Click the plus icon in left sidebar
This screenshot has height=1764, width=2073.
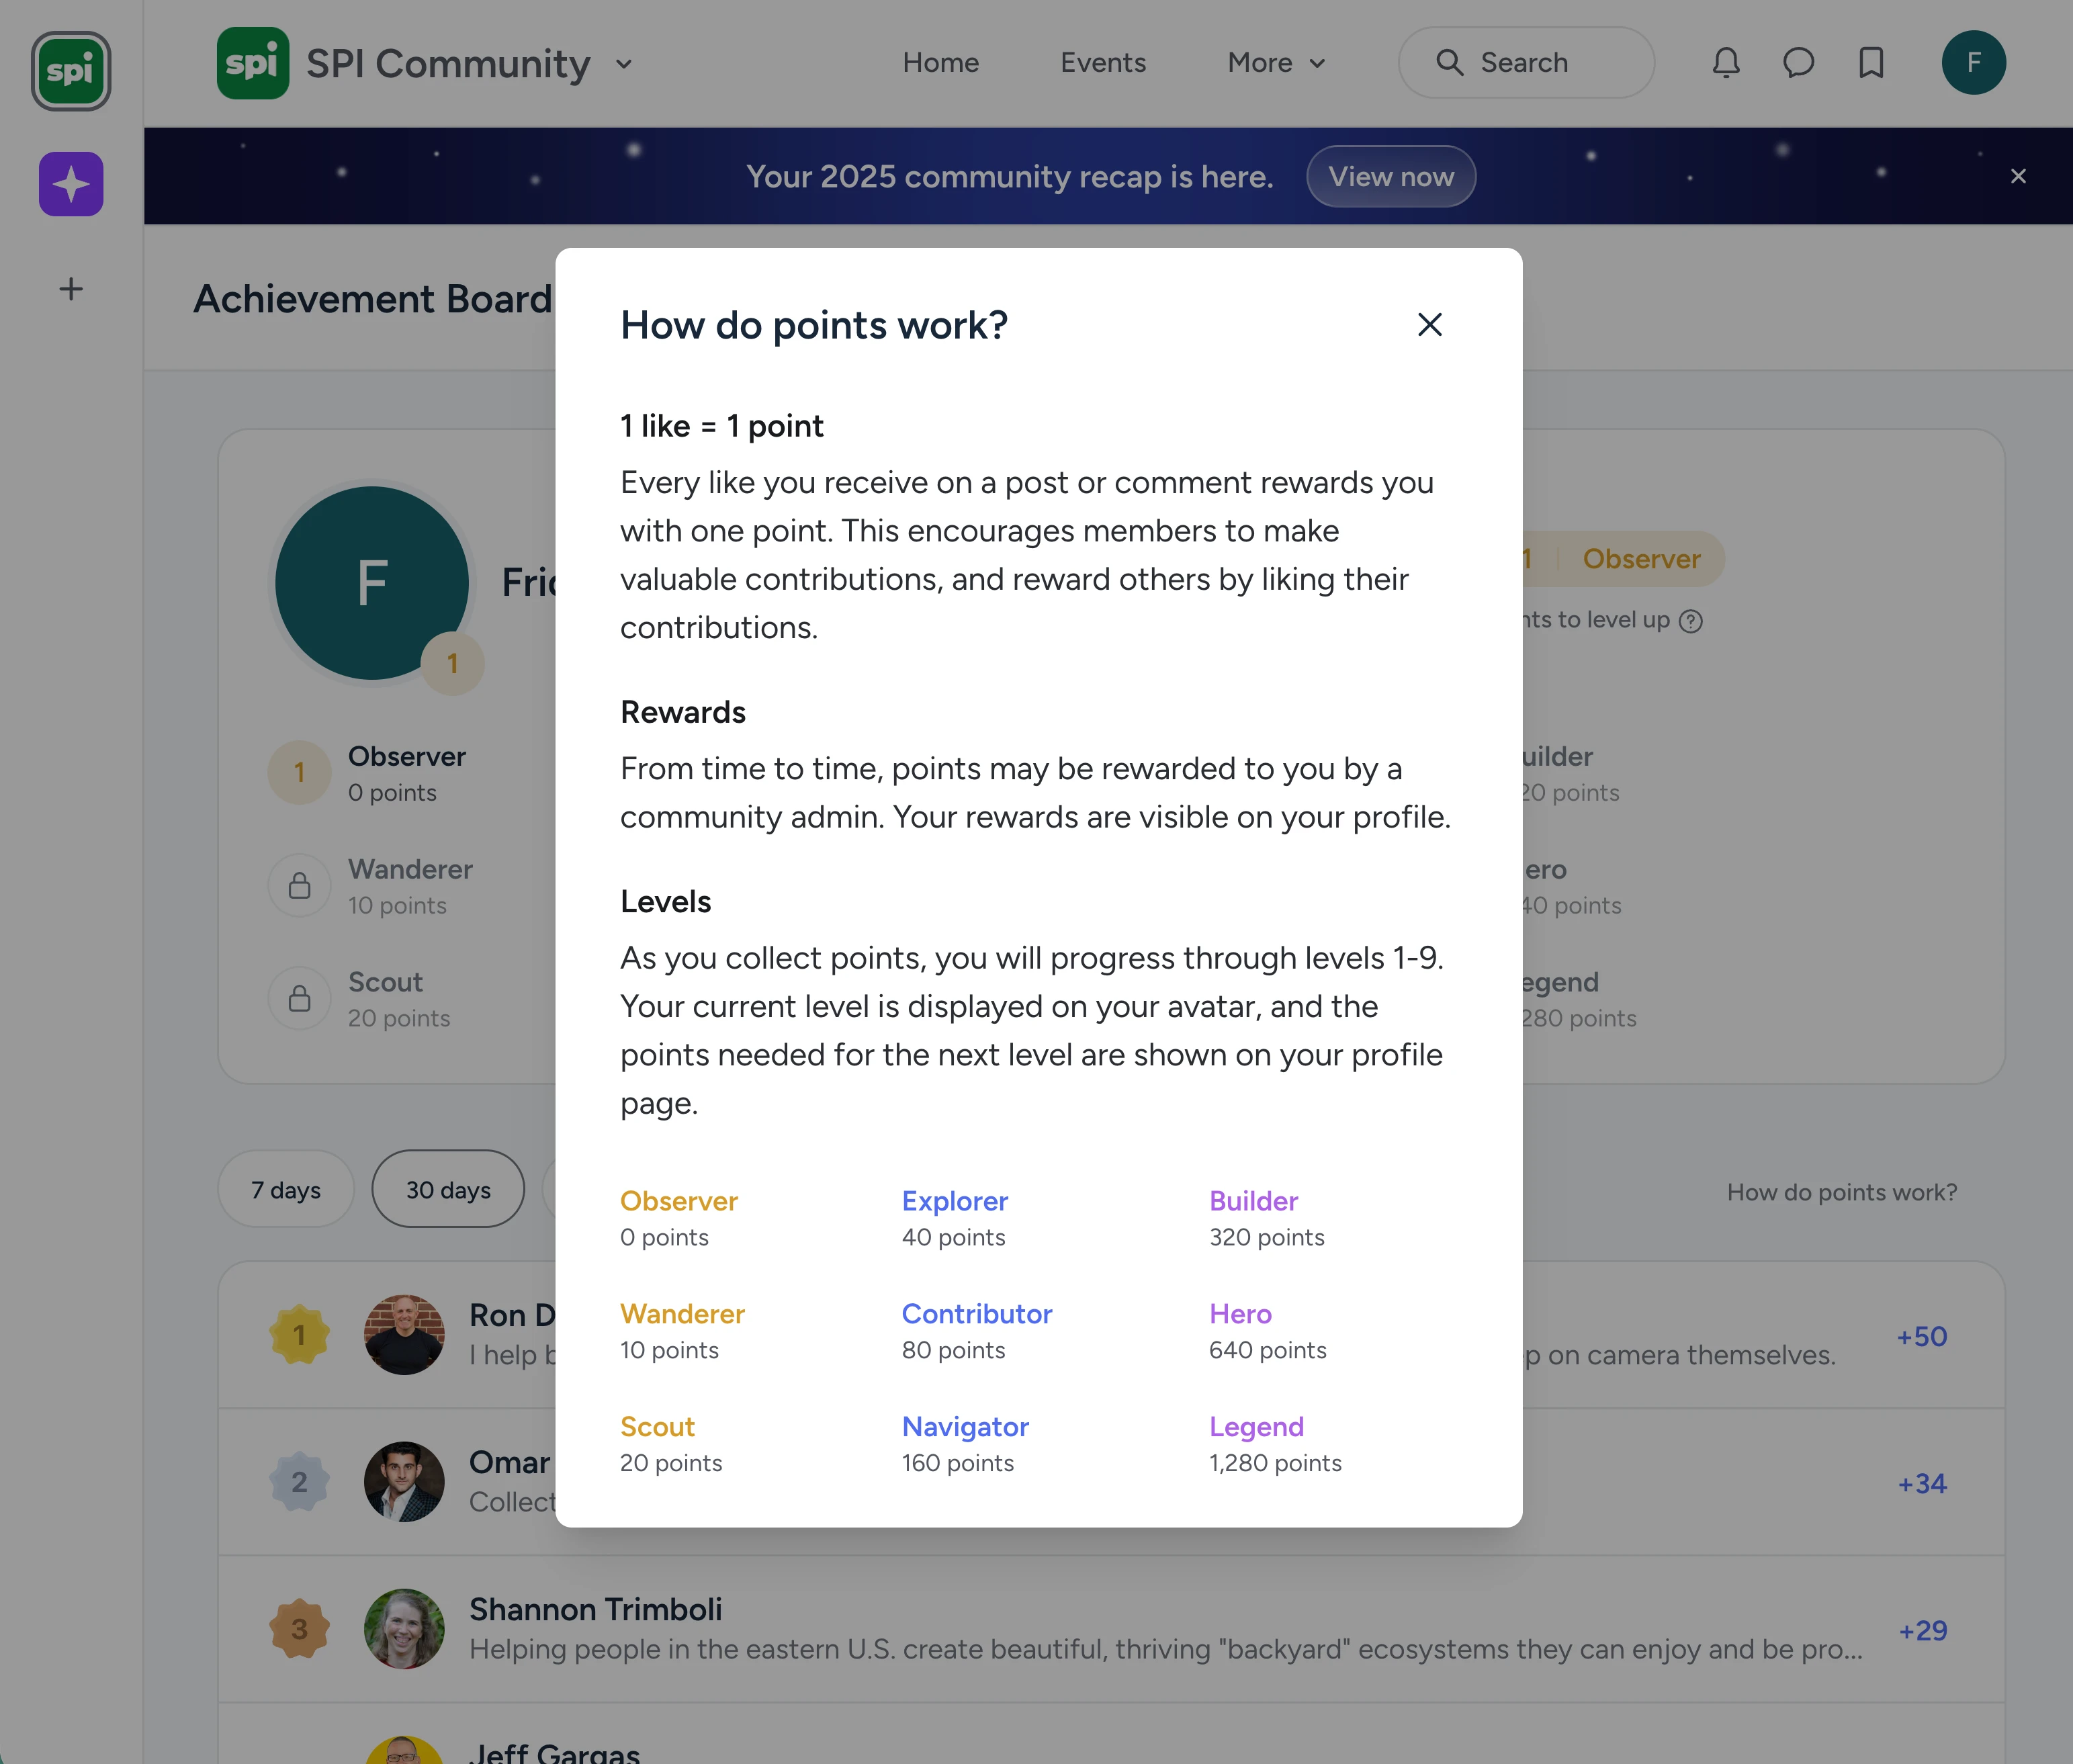71,289
